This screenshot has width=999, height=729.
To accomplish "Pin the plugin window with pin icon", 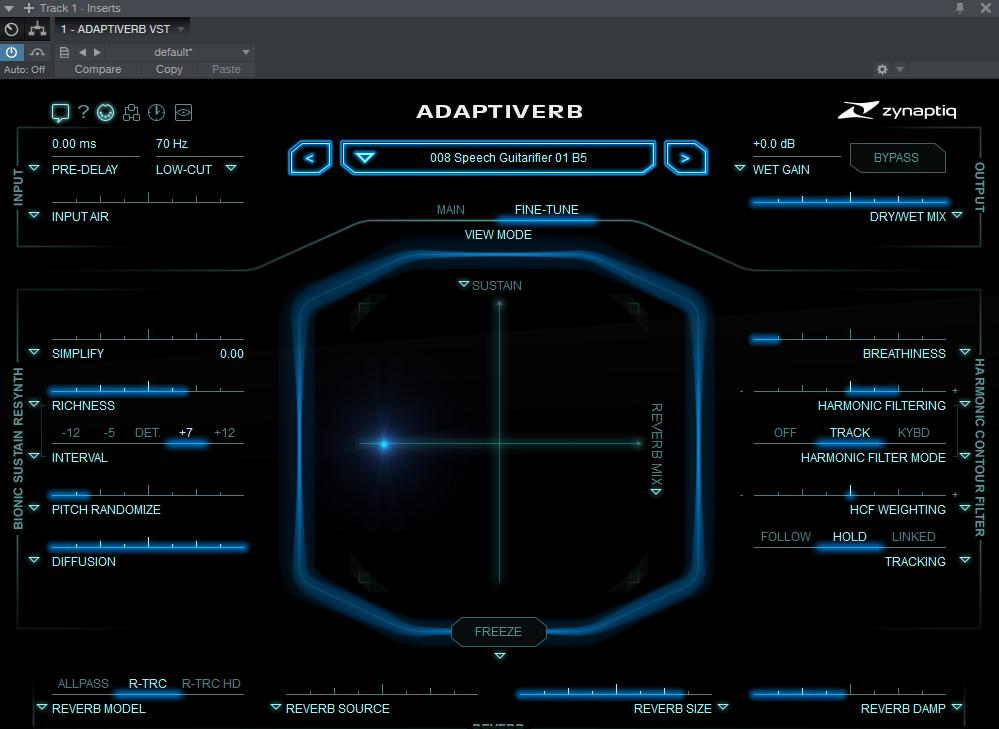I will click(959, 8).
